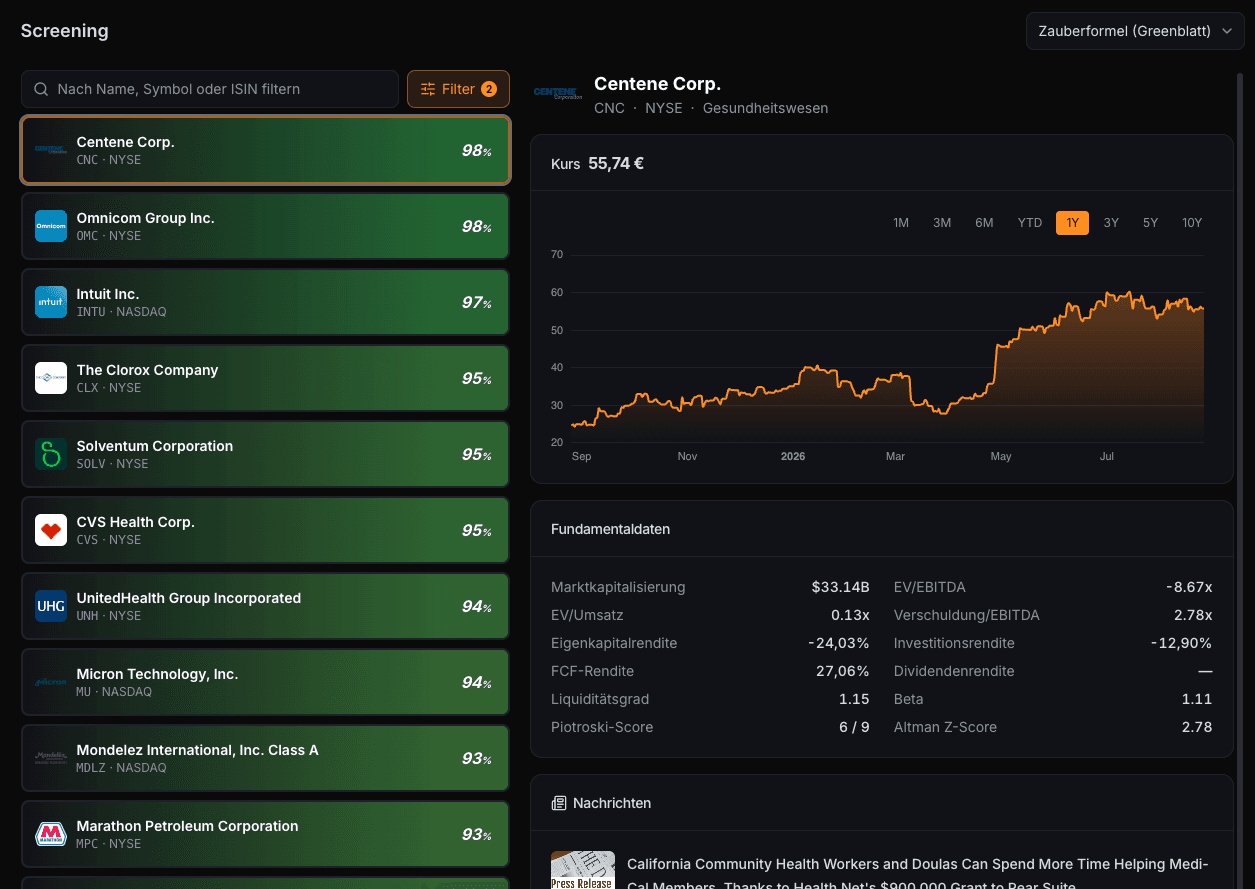Click the EV/Umsatz value 0.13x
The image size is (1255, 889).
(x=850, y=615)
